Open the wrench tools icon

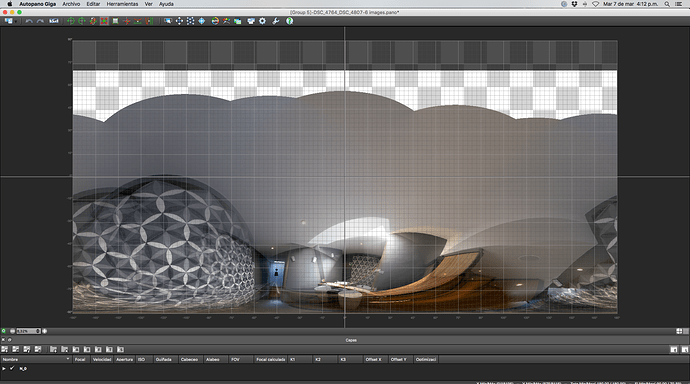(276, 21)
